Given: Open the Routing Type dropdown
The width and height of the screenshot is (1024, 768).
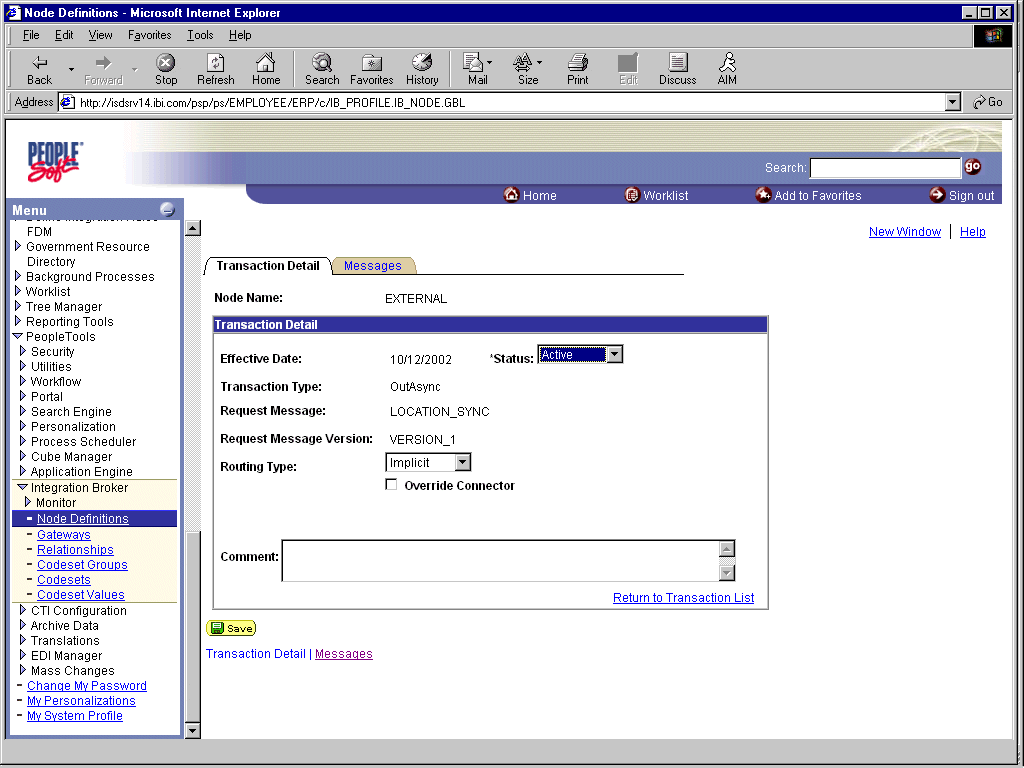Looking at the screenshot, I should click(x=462, y=462).
